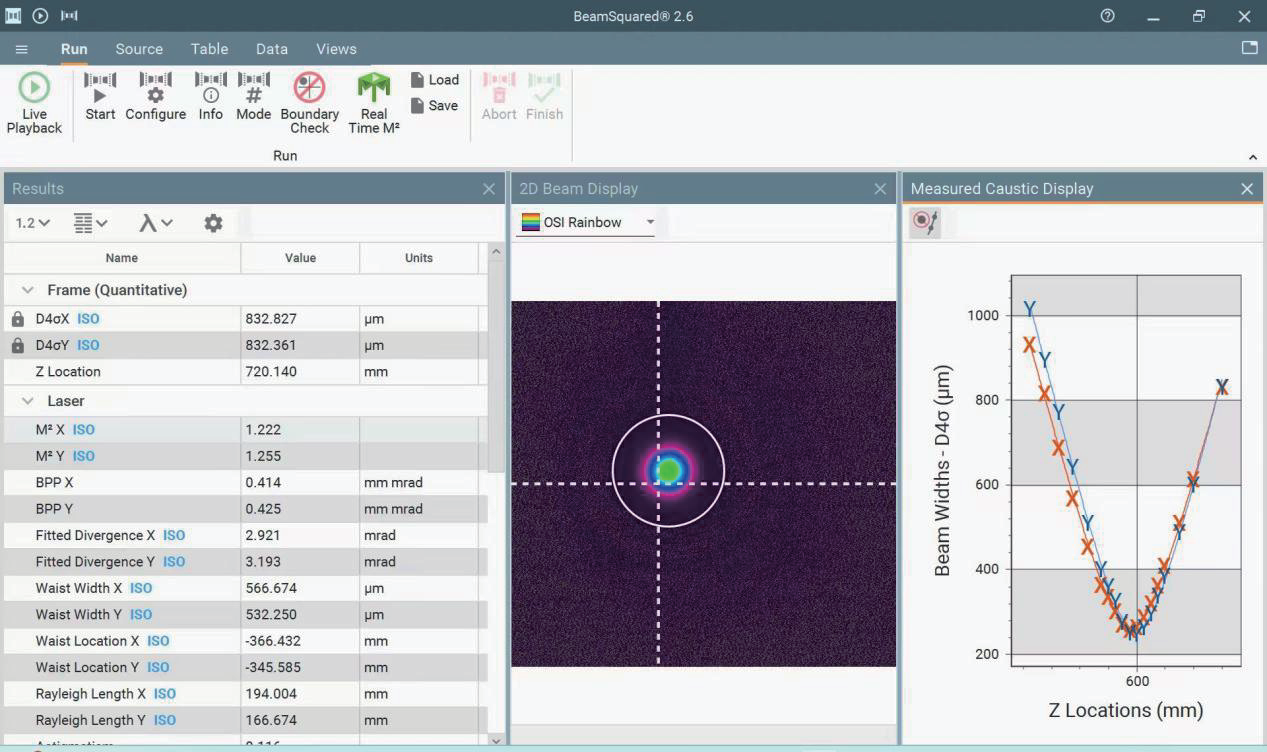Toggle the lock on the D4σX row
Image resolution: width=1267 pixels, height=752 pixels.
[x=18, y=319]
